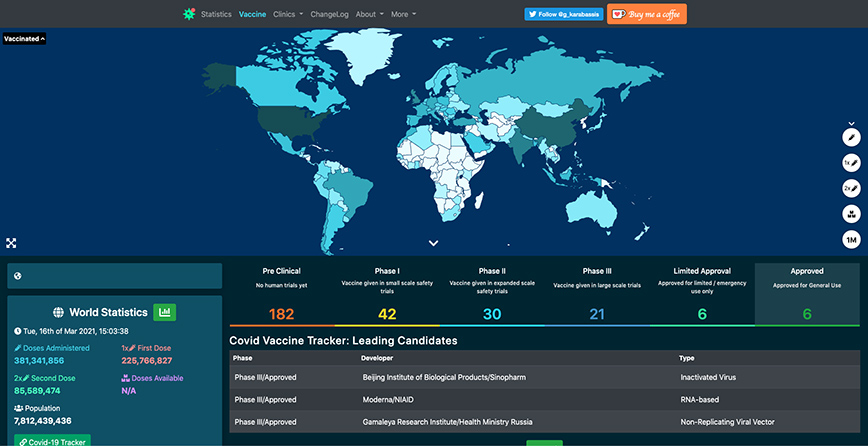This screenshot has height=446, width=868.
Task: Open the About dropdown menu
Action: pos(369,14)
